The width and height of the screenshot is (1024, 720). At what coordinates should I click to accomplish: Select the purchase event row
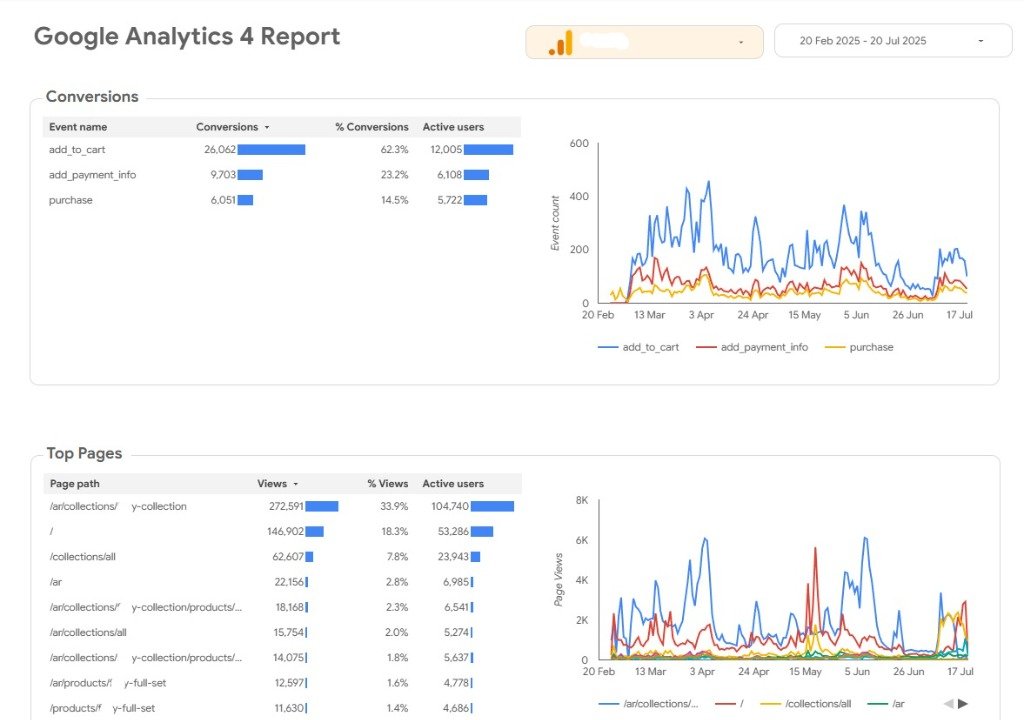(x=71, y=200)
